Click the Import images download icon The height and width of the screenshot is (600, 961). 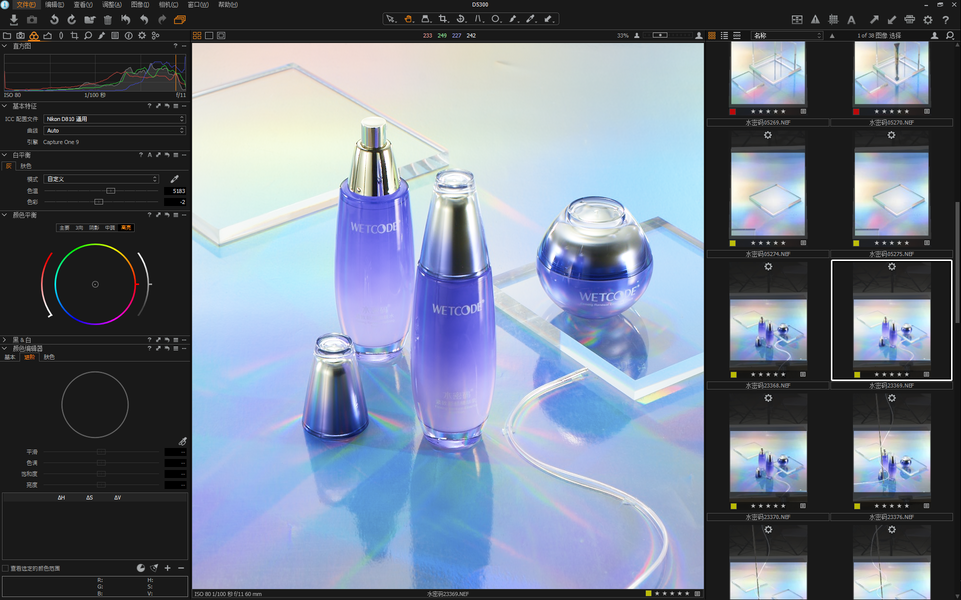(x=13, y=20)
